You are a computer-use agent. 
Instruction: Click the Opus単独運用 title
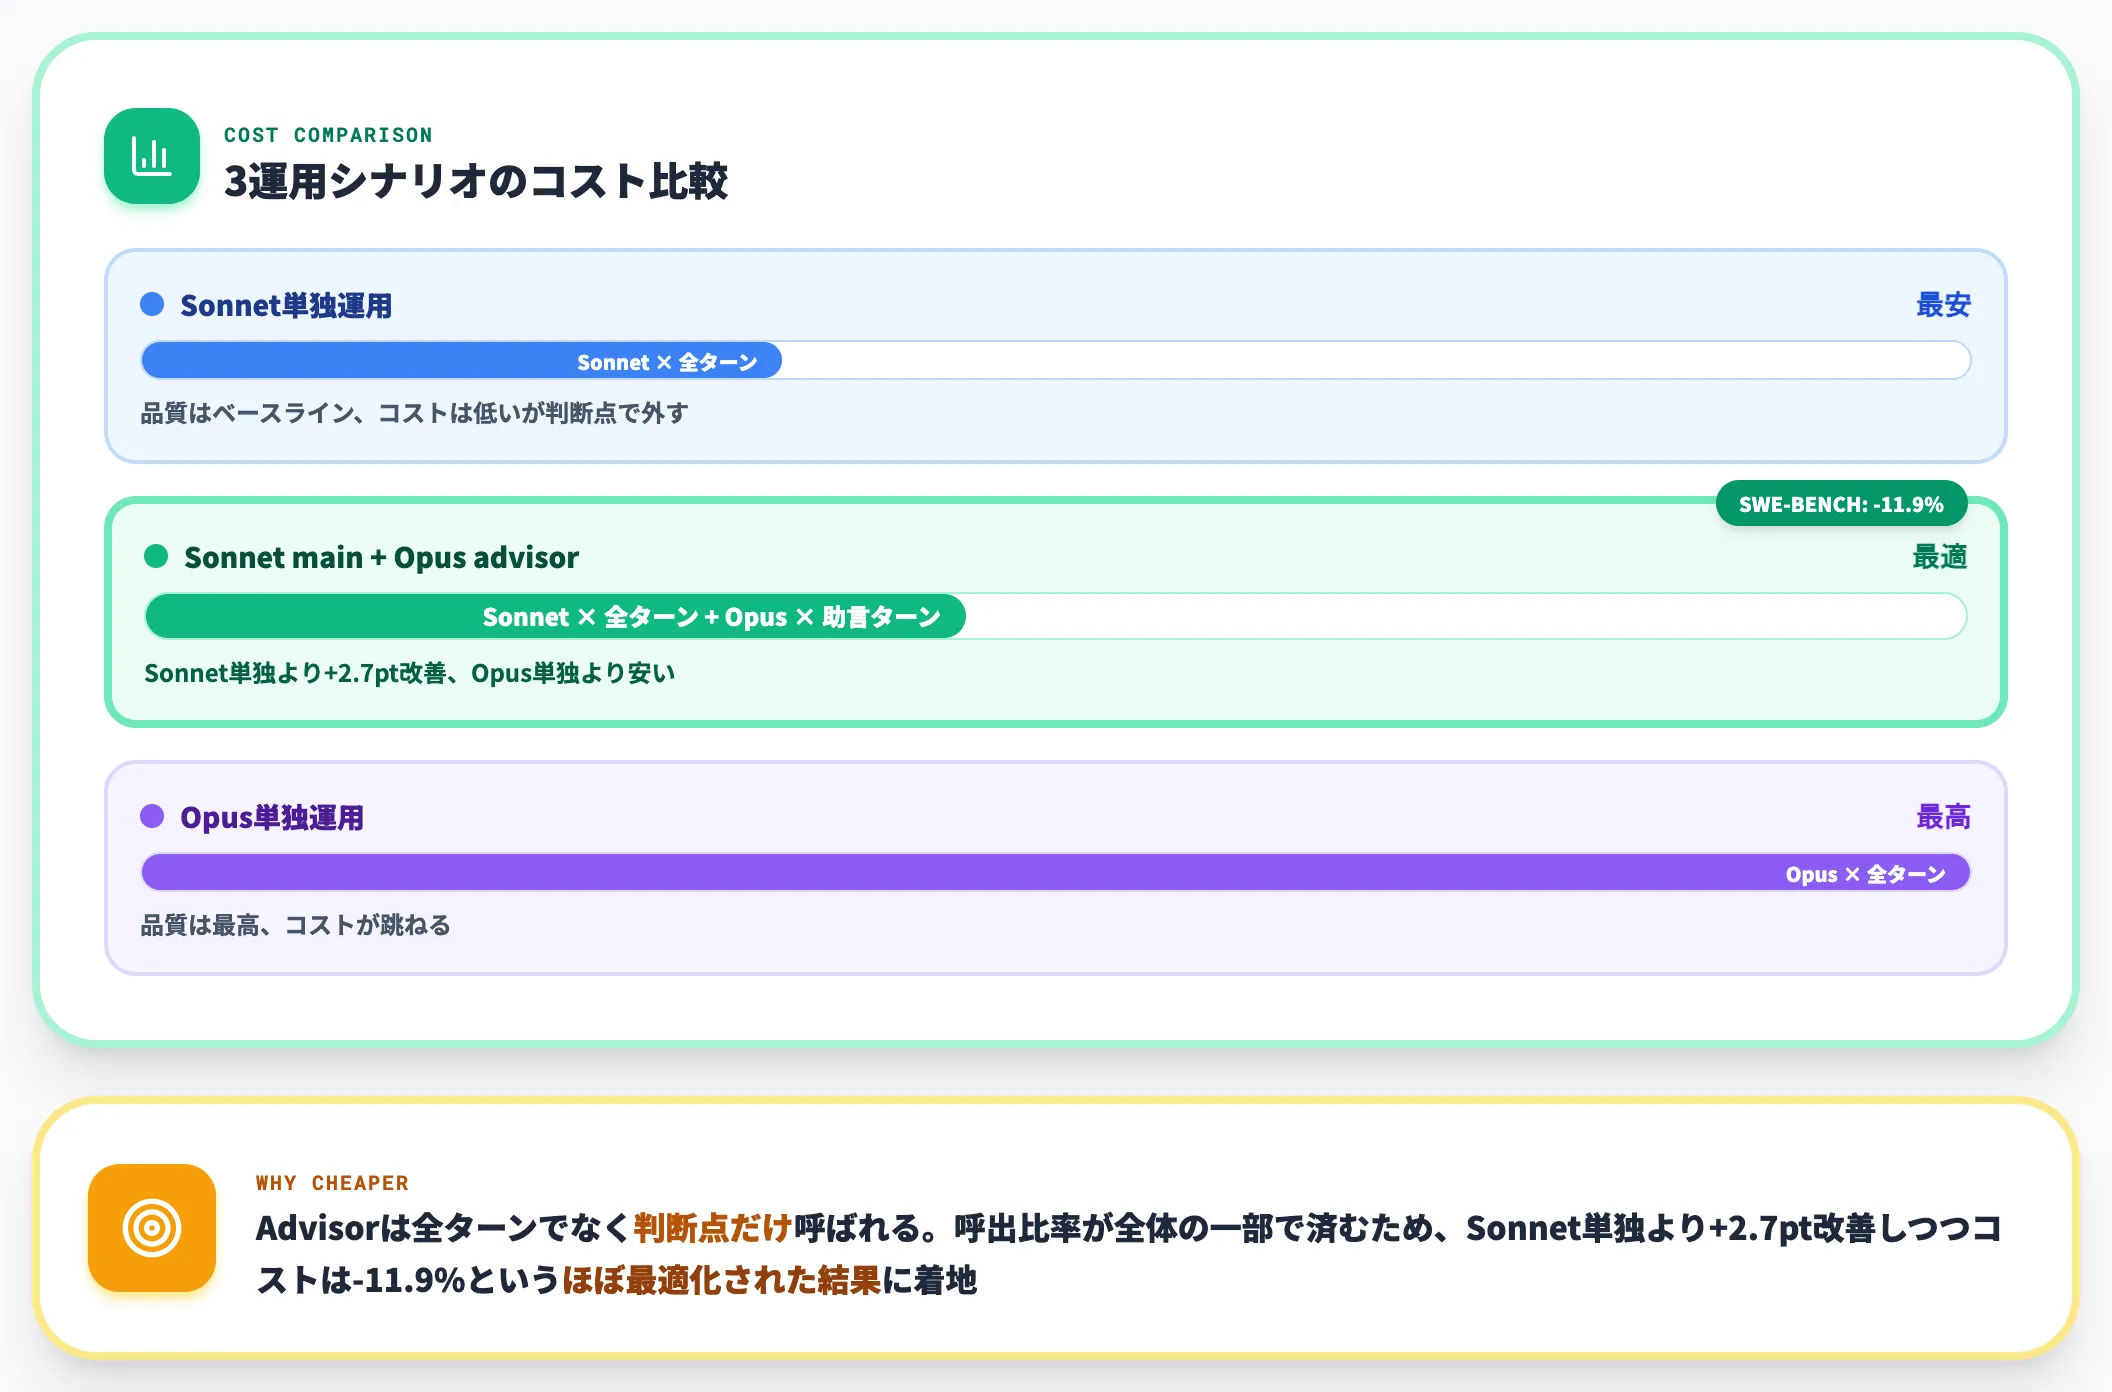coord(272,817)
